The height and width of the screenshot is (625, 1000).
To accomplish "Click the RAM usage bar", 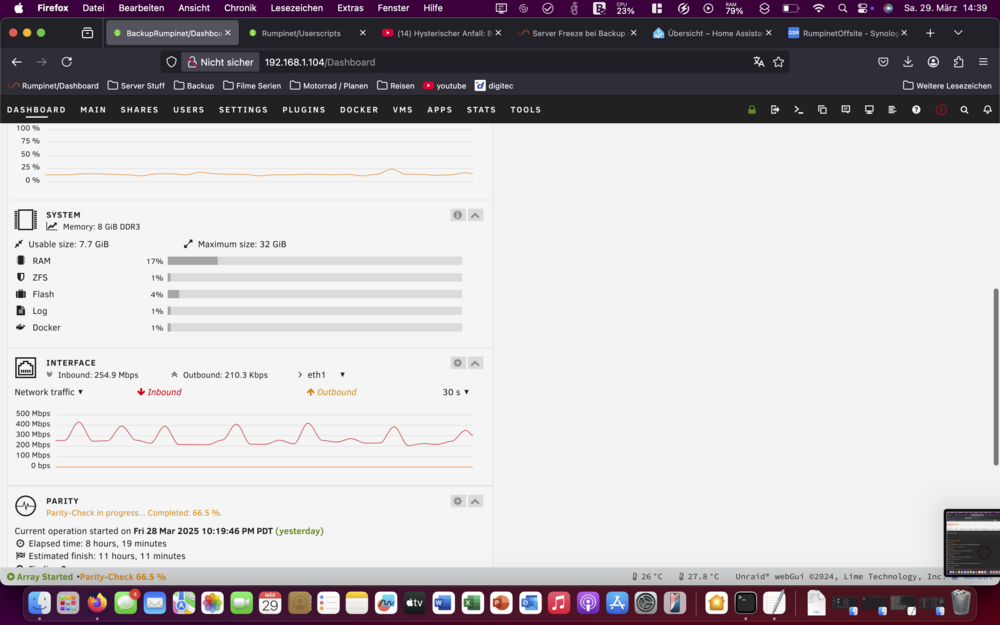I will 315,261.
